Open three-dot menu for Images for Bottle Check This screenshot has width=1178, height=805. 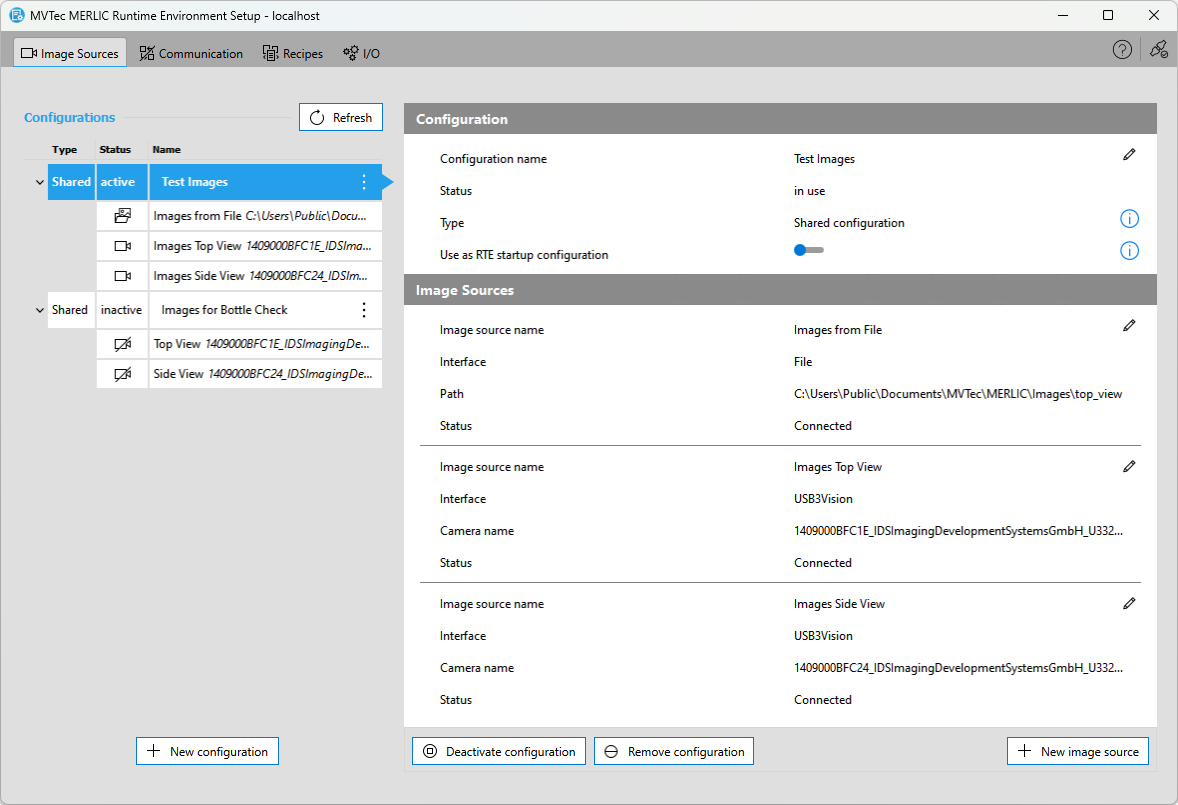[364, 310]
